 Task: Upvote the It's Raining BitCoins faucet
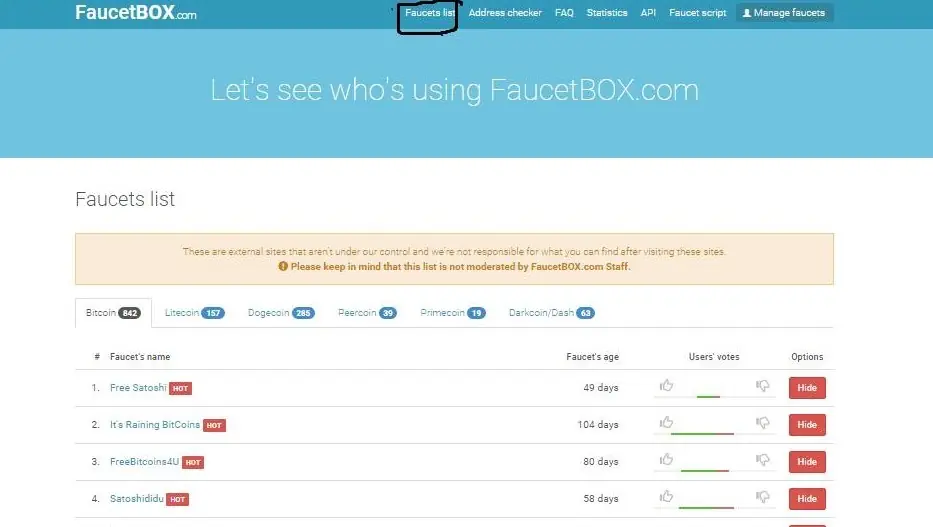pyautogui.click(x=666, y=422)
